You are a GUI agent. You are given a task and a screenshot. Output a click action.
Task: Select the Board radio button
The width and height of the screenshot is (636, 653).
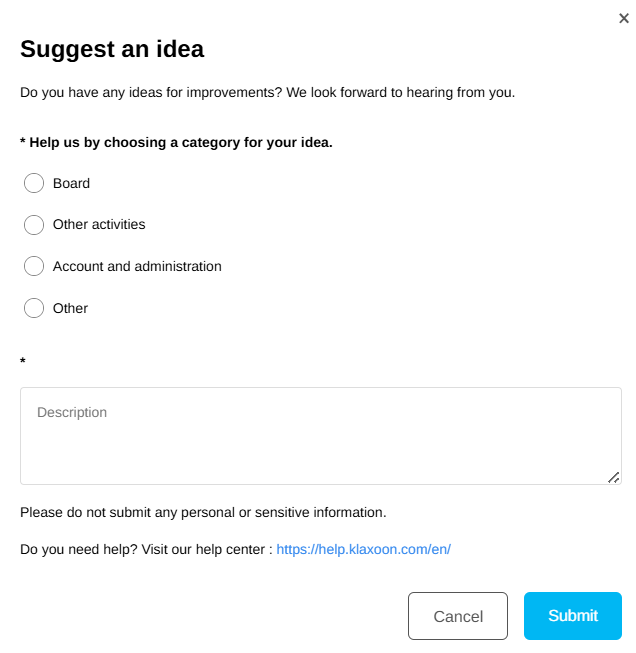pyautogui.click(x=34, y=183)
